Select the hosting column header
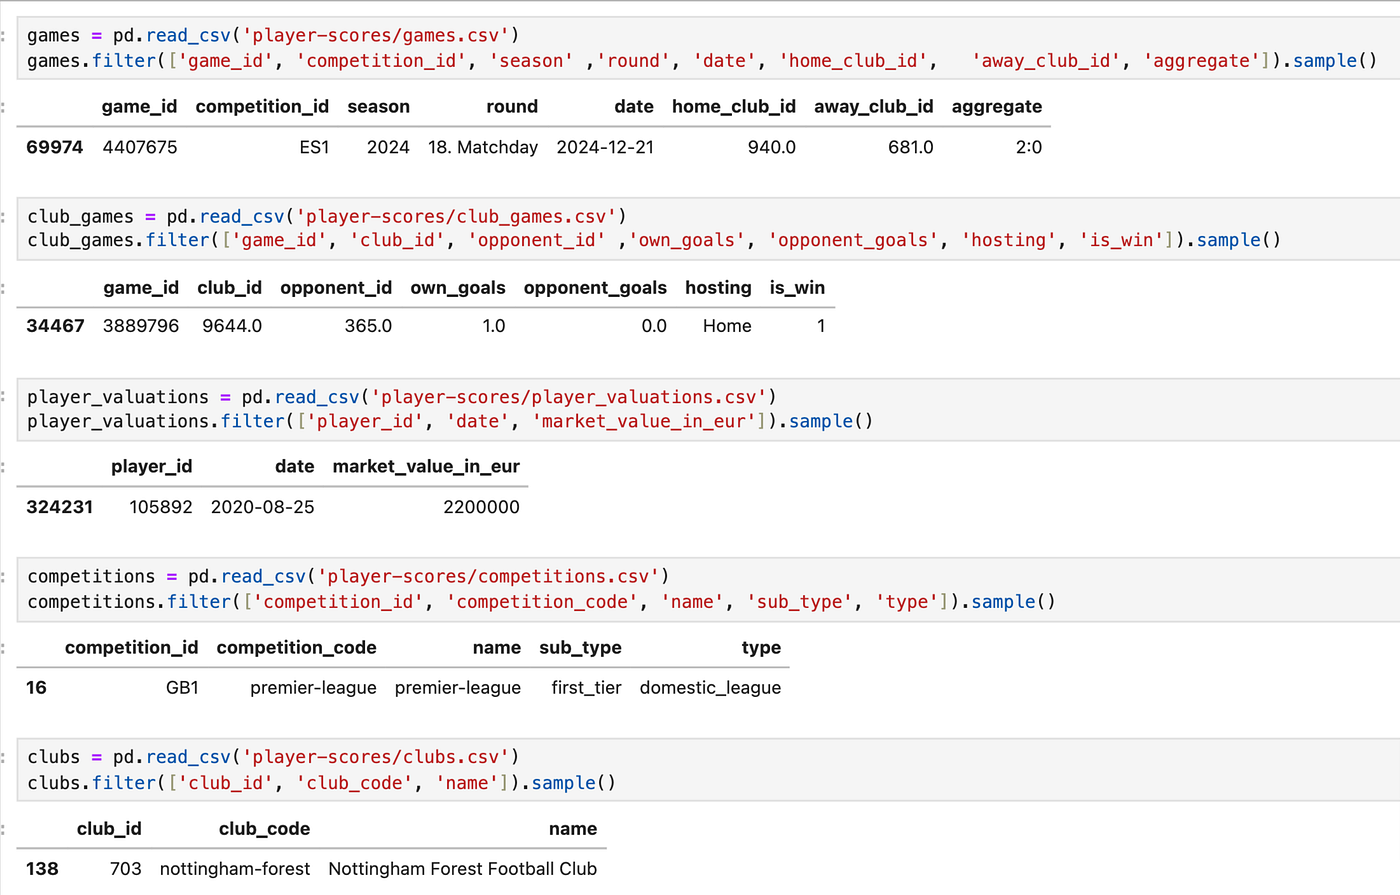The width and height of the screenshot is (1400, 895). [x=718, y=287]
